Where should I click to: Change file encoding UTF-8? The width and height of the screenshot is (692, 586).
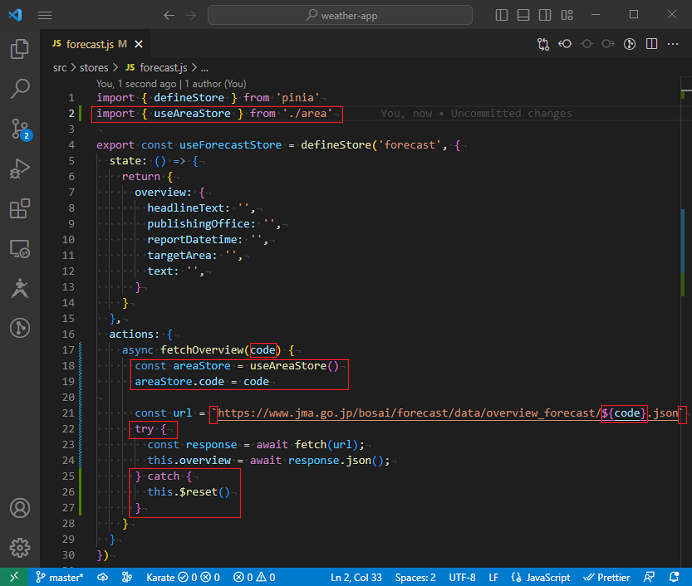462,577
